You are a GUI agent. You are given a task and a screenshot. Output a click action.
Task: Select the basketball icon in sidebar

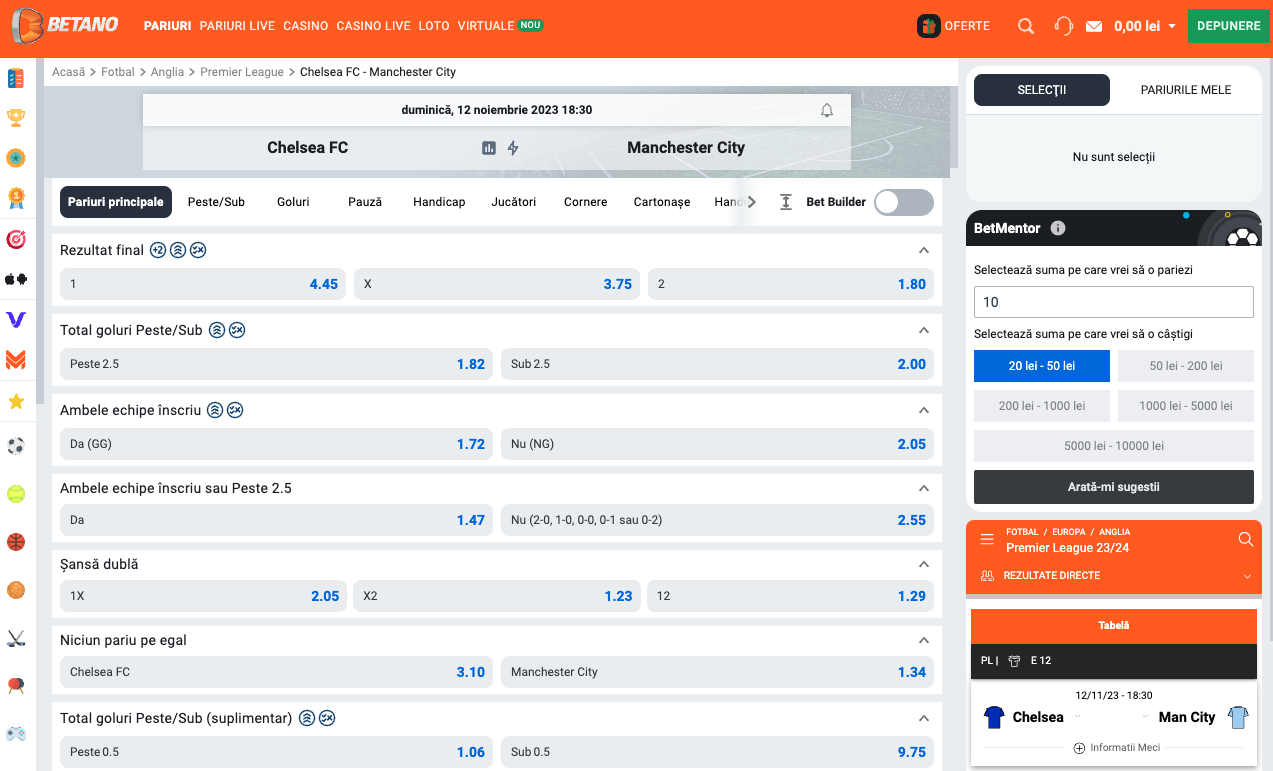tap(16, 542)
